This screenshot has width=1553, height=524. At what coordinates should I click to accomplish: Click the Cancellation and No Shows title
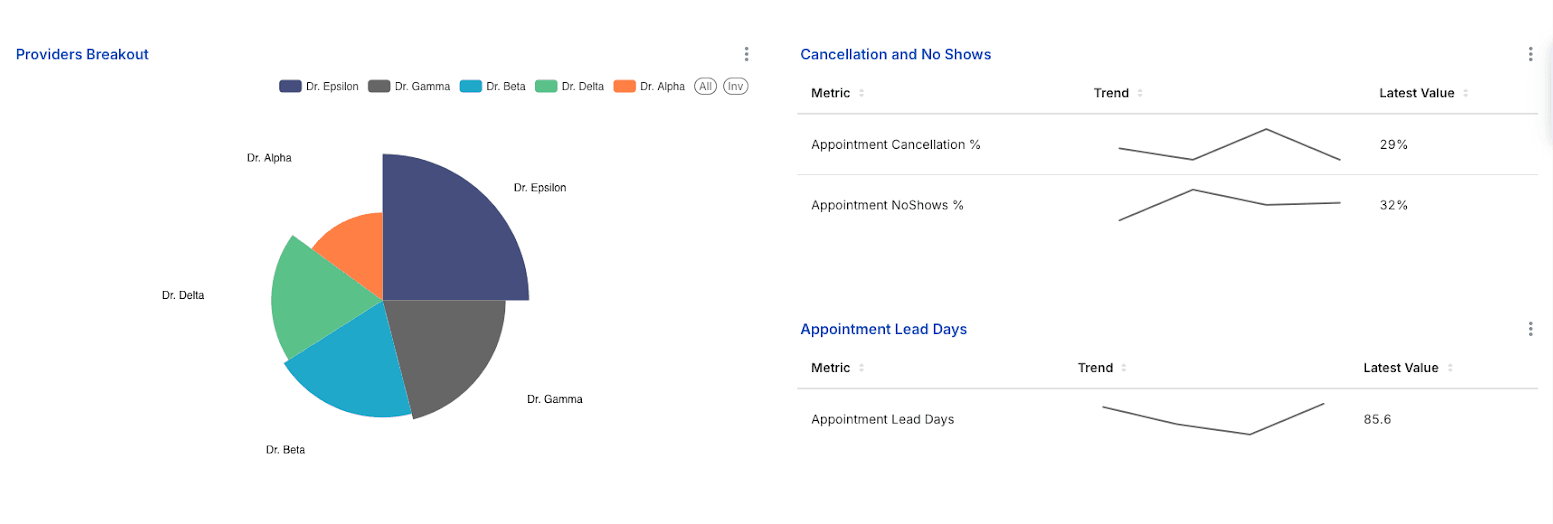click(x=896, y=54)
